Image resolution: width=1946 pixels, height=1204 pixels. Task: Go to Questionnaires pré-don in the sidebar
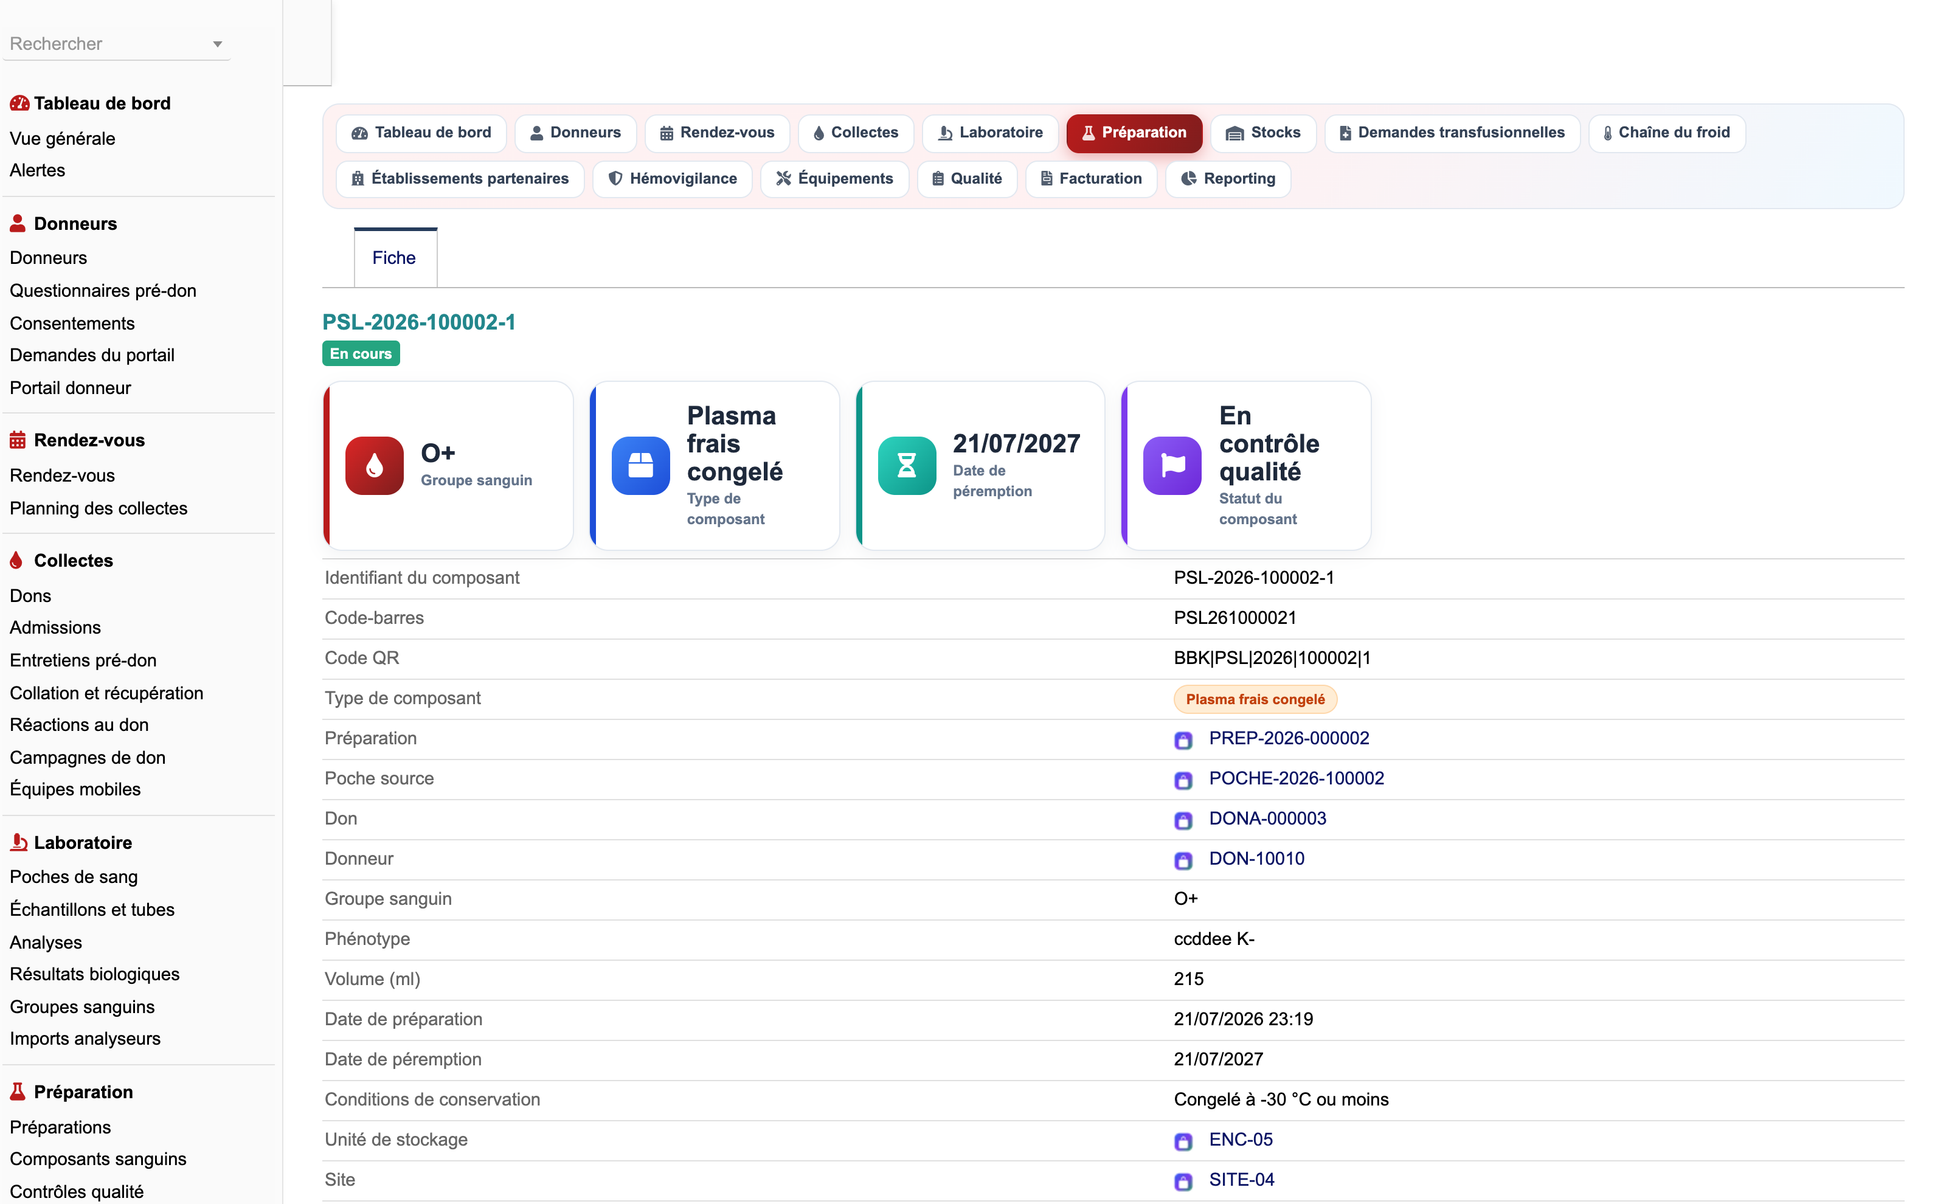[x=103, y=291]
